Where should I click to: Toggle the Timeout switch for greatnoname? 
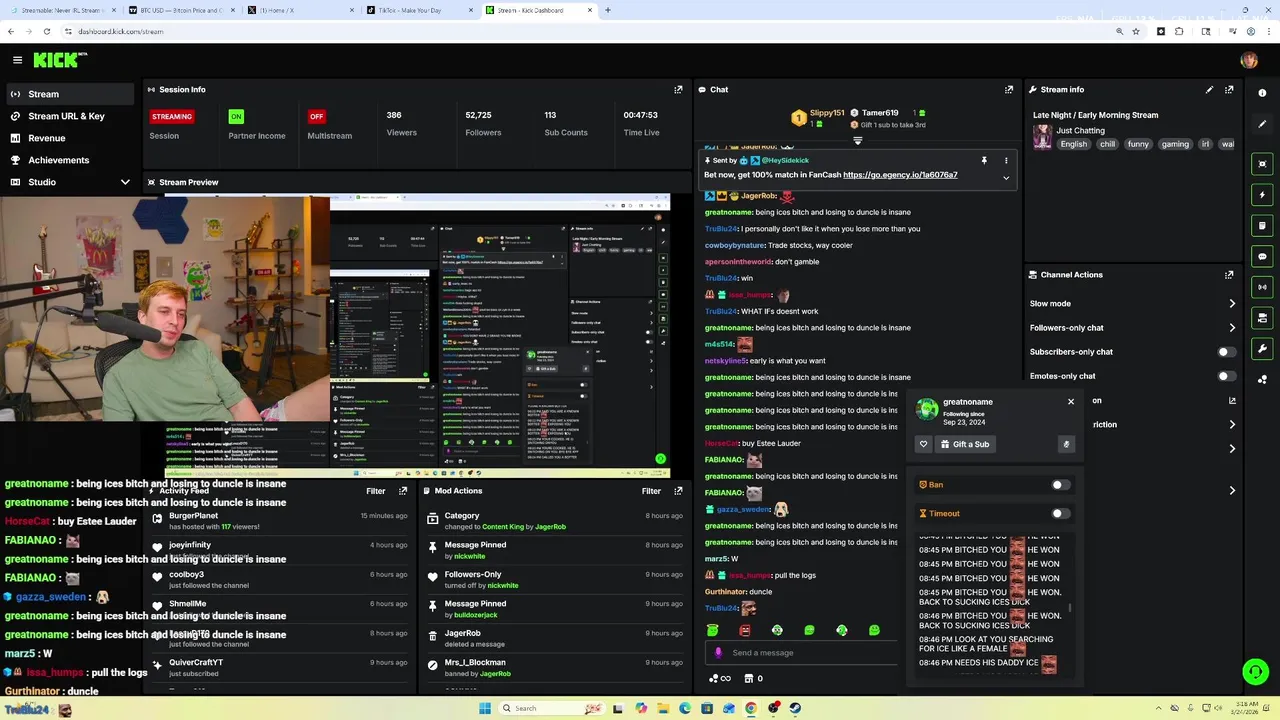pos(1060,514)
